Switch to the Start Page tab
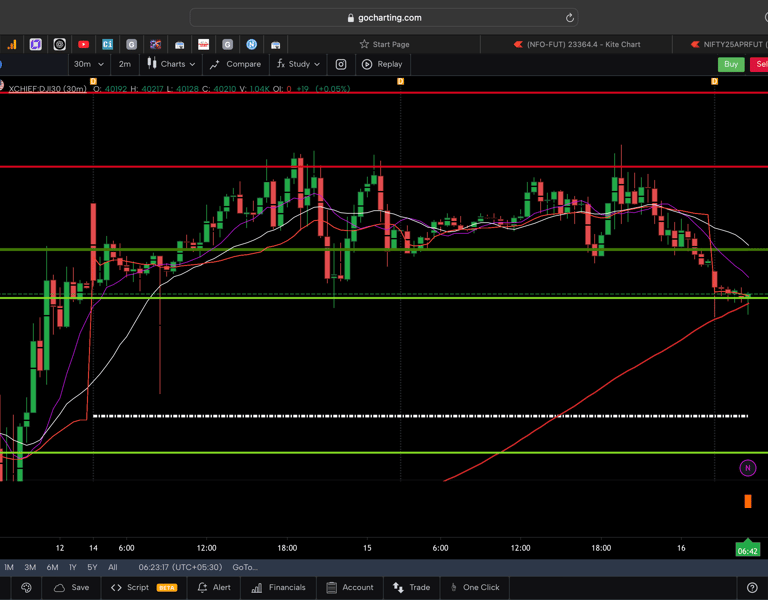 coord(384,44)
